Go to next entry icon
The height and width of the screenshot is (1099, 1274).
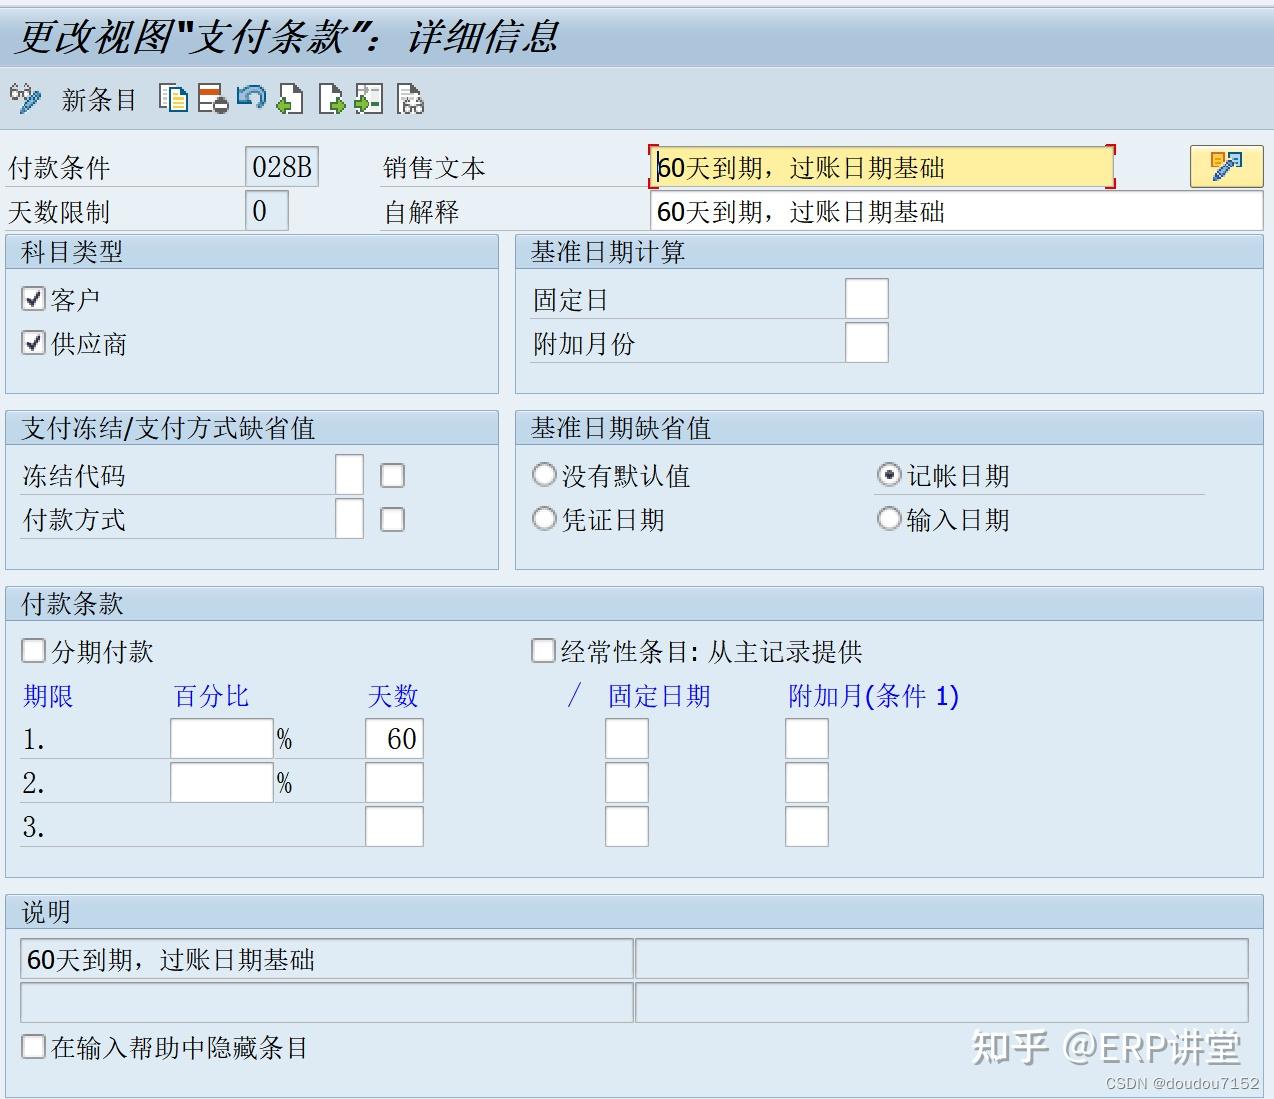point(331,98)
